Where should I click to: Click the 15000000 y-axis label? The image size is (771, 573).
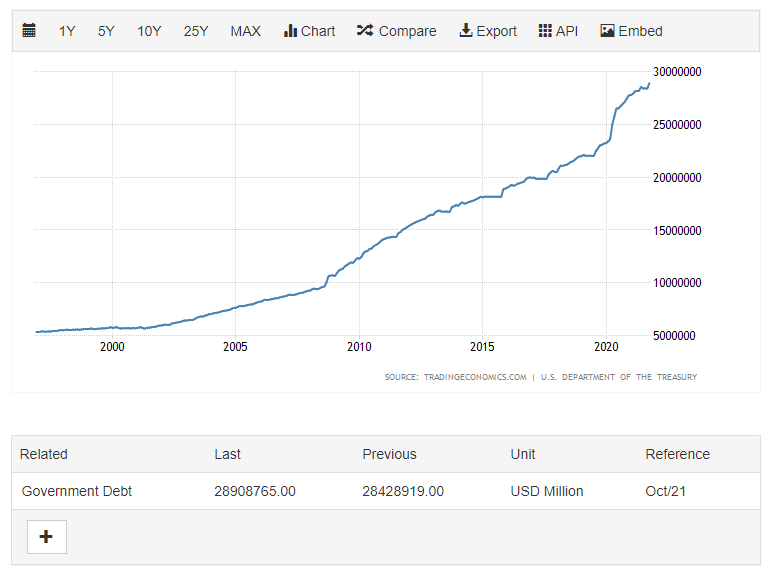tap(677, 230)
